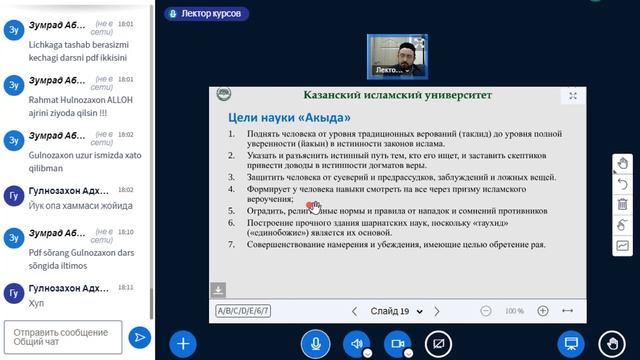Screen dimensions: 640x360
Task: Click 'Казанский исламский университет' slide title
Action: click(x=398, y=95)
